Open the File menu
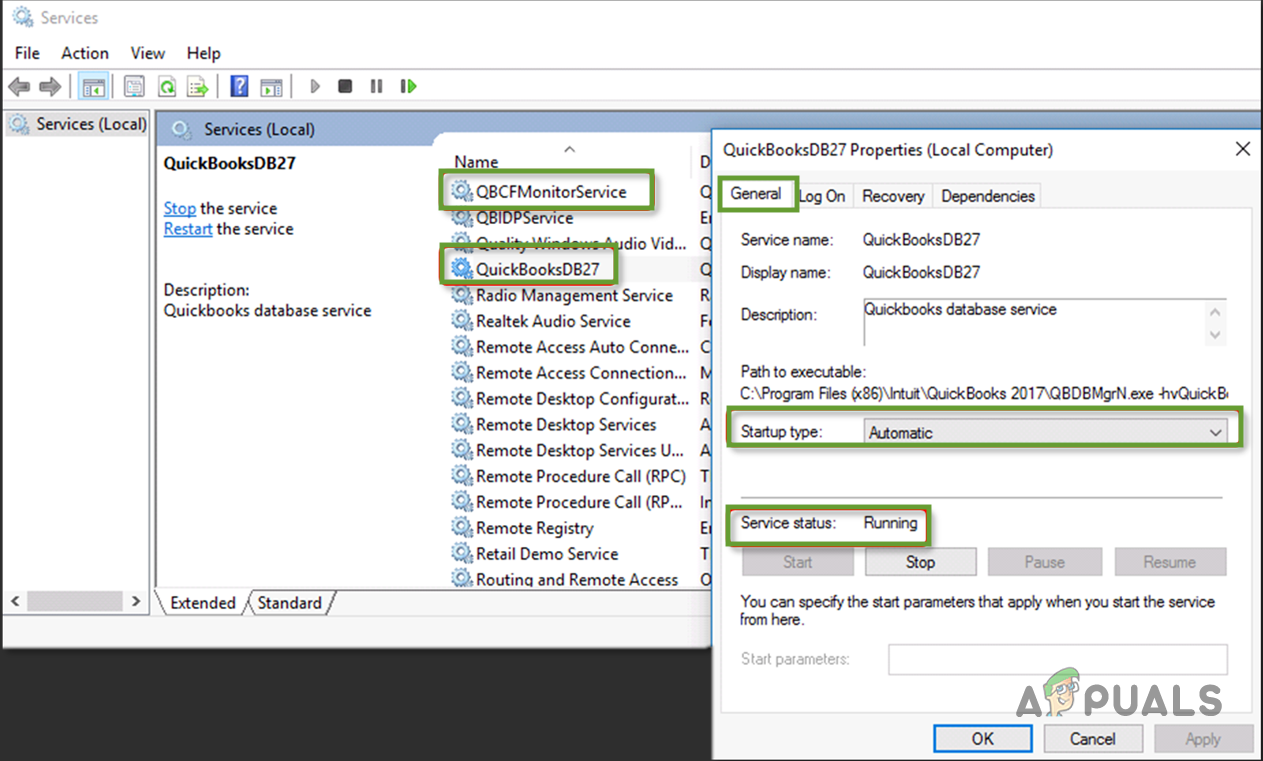Screen dimensions: 1263x761 tap(28, 53)
